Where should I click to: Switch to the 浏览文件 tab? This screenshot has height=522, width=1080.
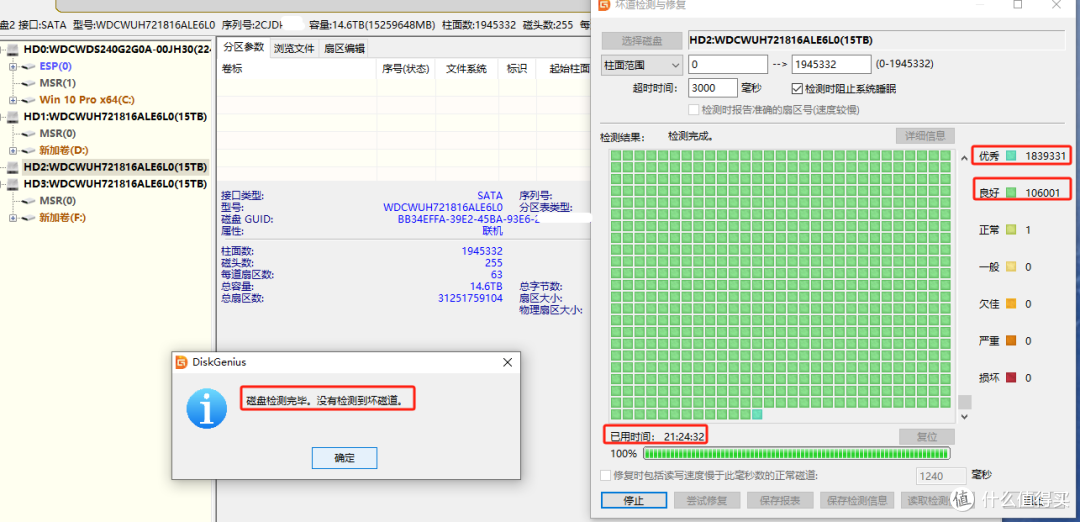tap(294, 48)
